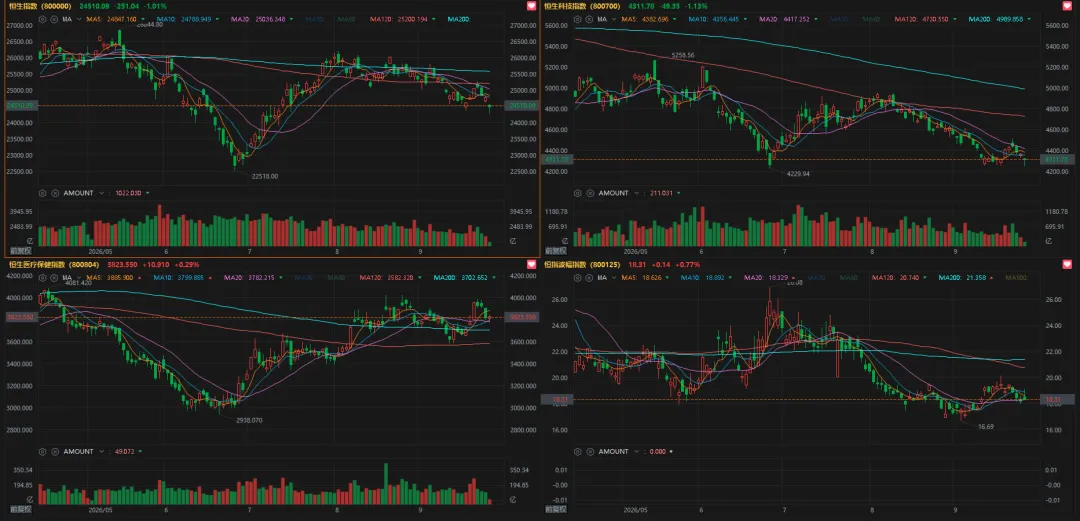The image size is (1080, 521).
Task: Open MA indicator settings gear in Hang Seng Index chart
Action: (43, 19)
